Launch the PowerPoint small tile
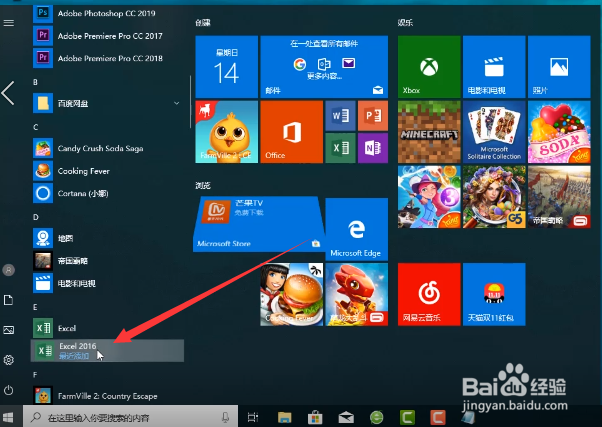602x427 pixels. [x=373, y=116]
